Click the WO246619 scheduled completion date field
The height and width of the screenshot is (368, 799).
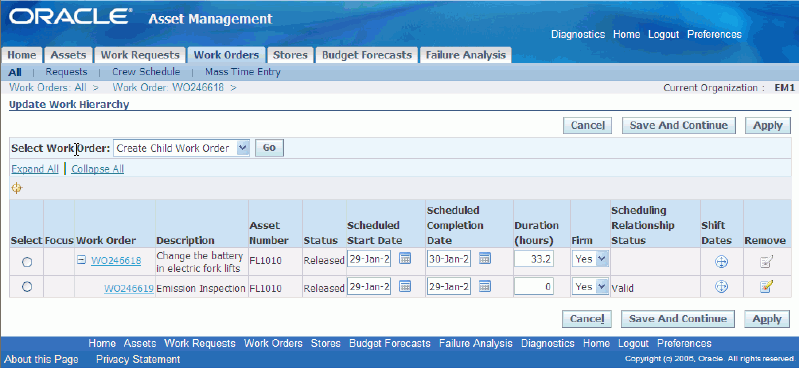pyautogui.click(x=449, y=286)
